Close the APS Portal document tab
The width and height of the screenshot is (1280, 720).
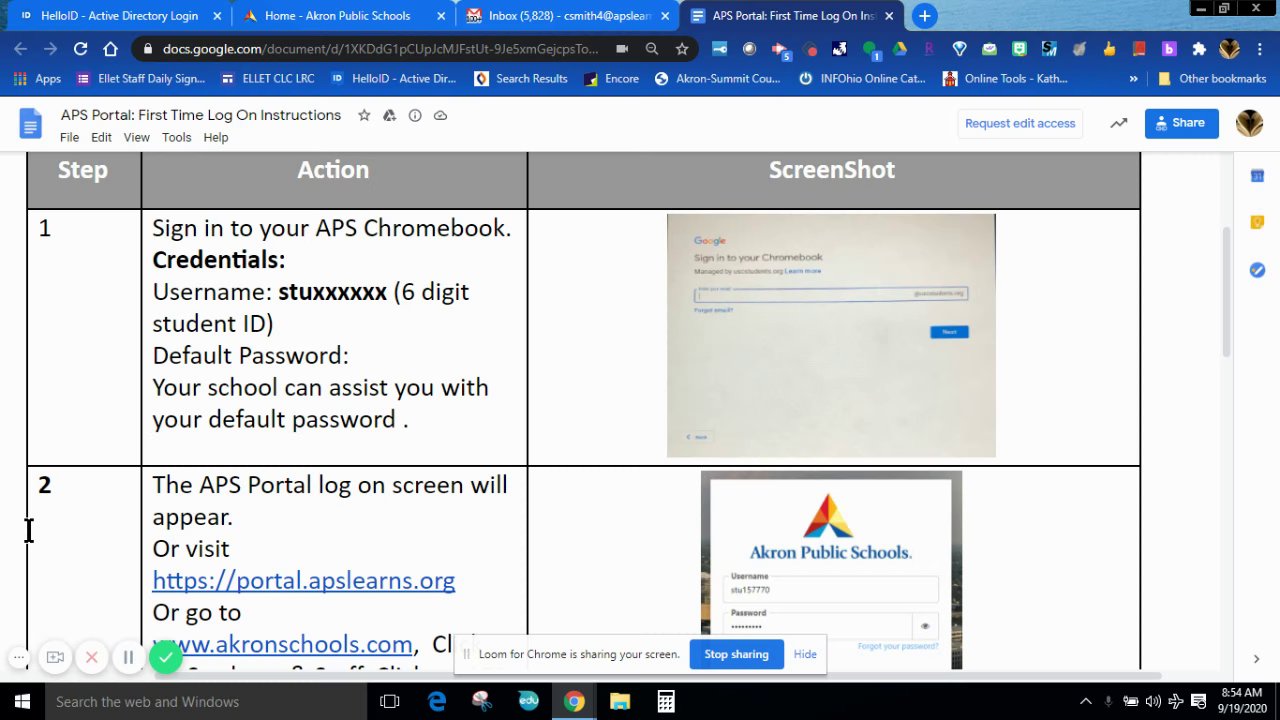(x=889, y=16)
